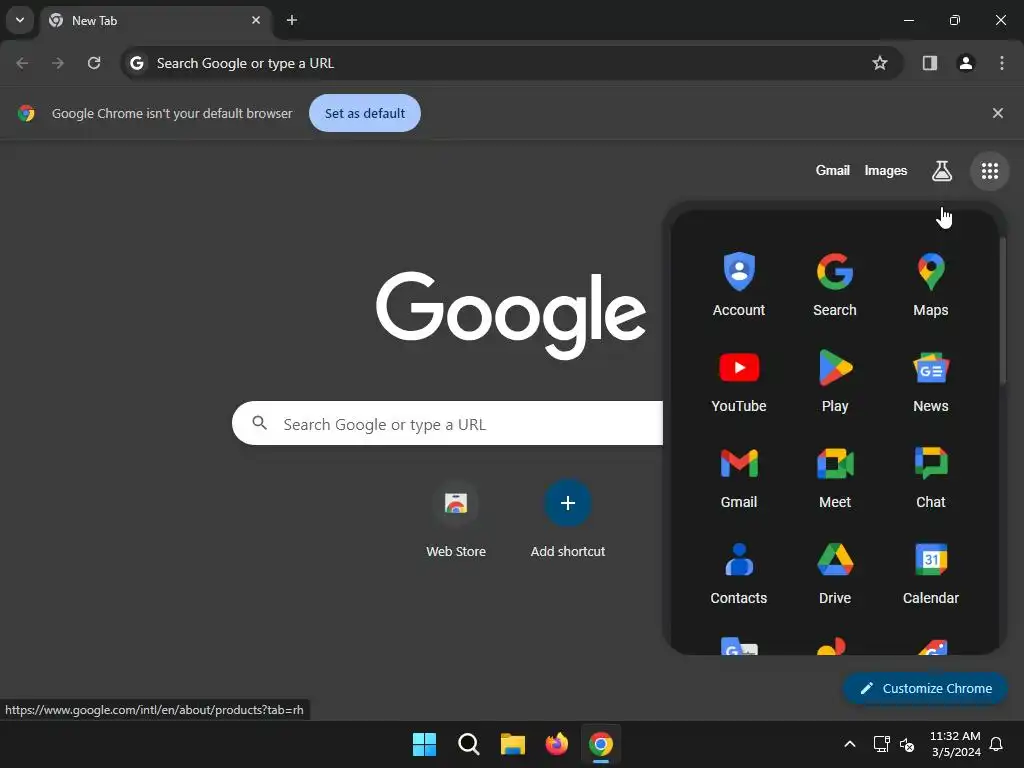
Task: Click the Set as default button
Action: pyautogui.click(x=364, y=113)
